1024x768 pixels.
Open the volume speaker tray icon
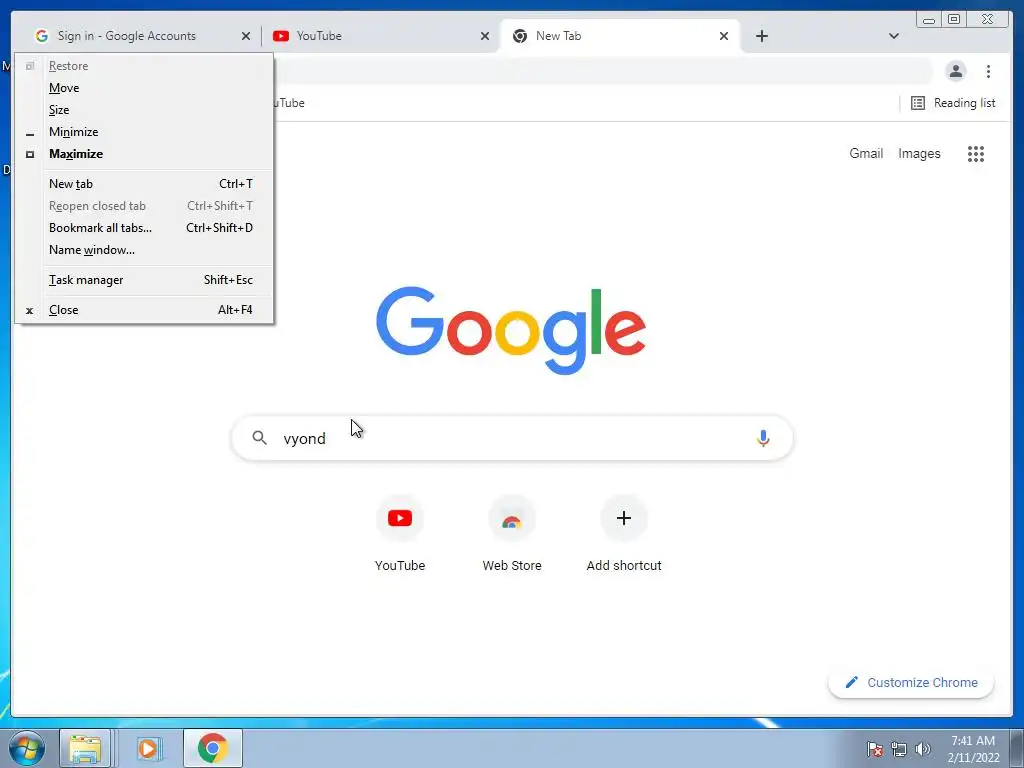tap(922, 749)
